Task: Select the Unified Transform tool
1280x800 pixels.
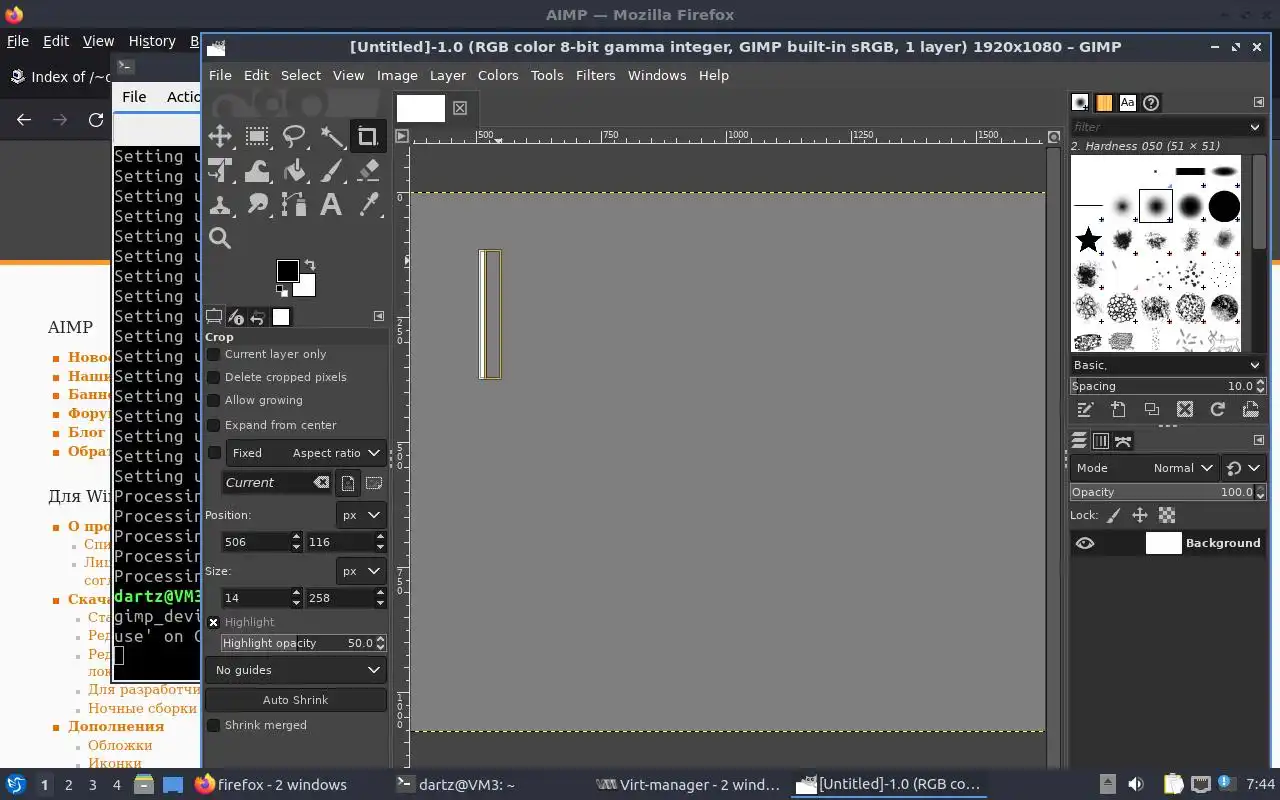Action: pos(220,171)
